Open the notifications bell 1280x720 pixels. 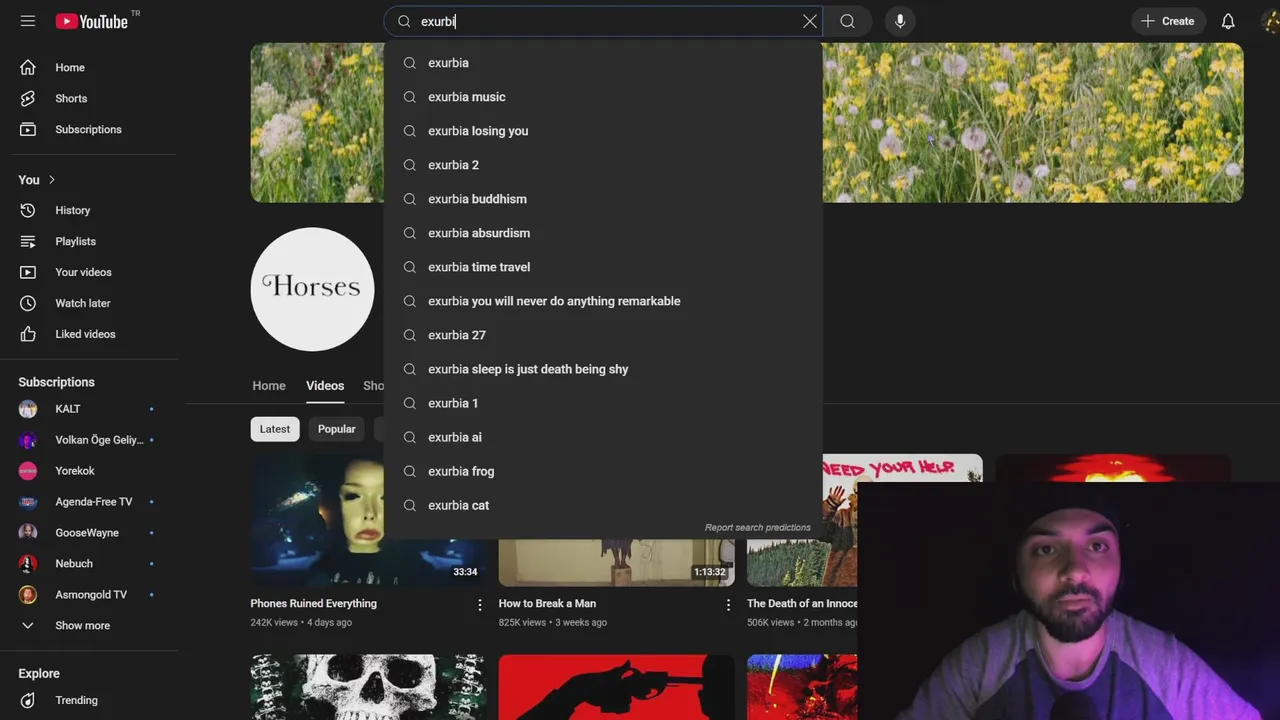1228,21
